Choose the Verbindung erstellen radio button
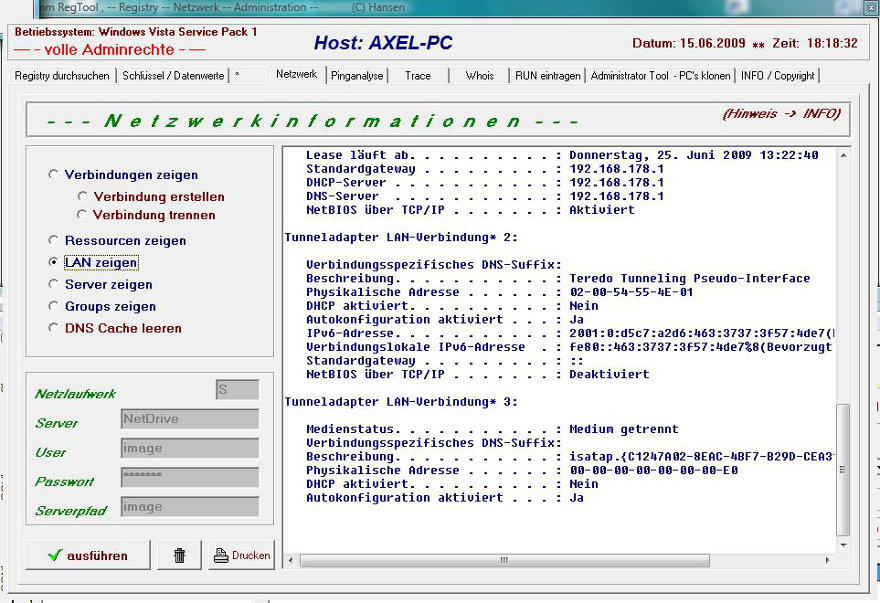 pos(83,197)
